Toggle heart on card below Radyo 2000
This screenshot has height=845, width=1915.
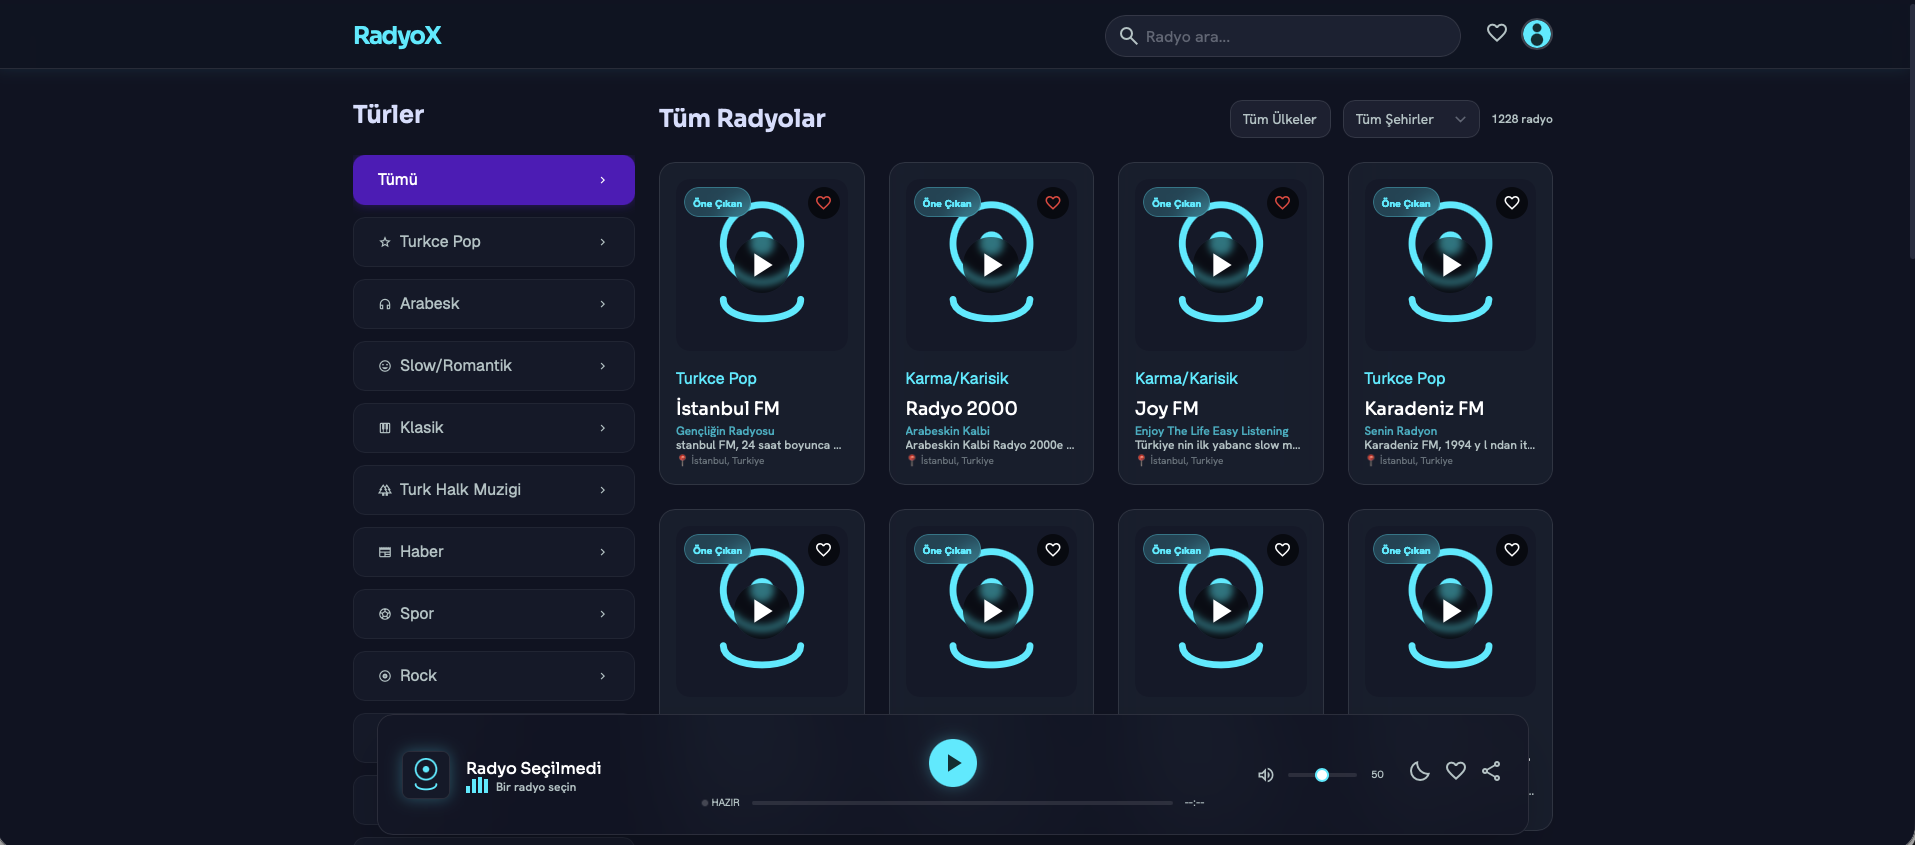(1053, 550)
